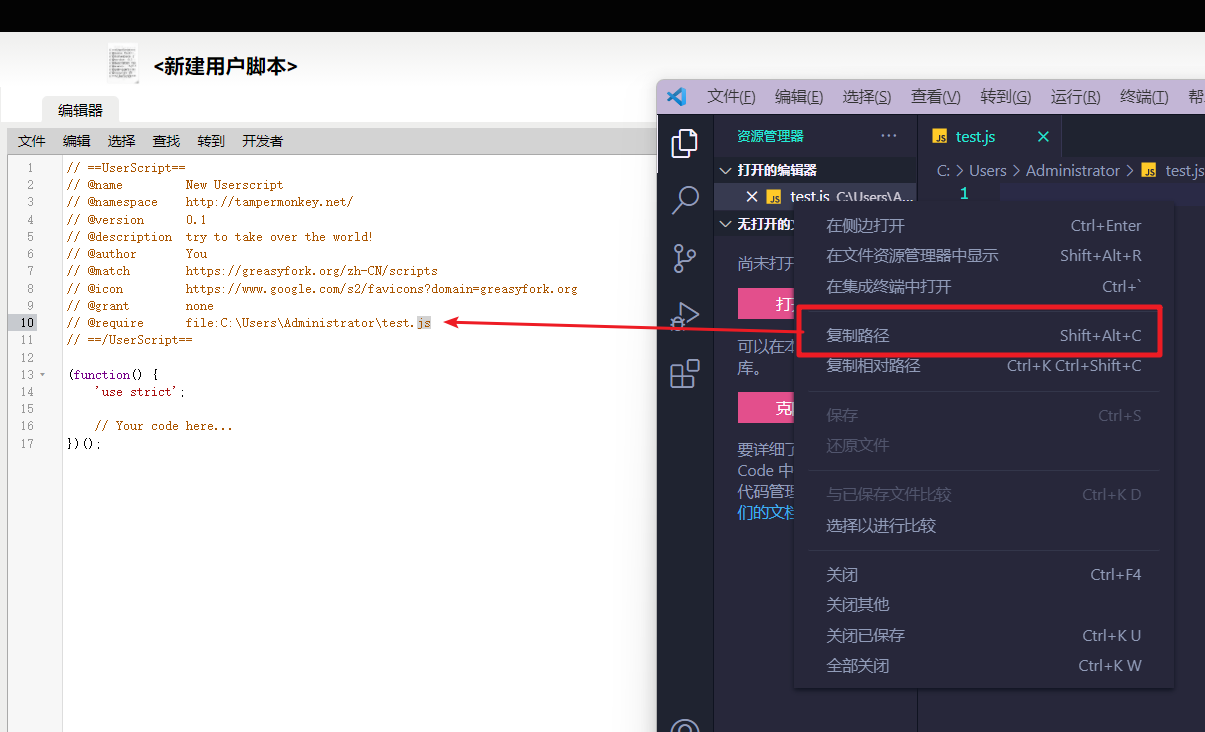Viewport: 1205px width, 732px height.
Task: Click the Administrator breadcrumb segment
Action: (x=1072, y=171)
